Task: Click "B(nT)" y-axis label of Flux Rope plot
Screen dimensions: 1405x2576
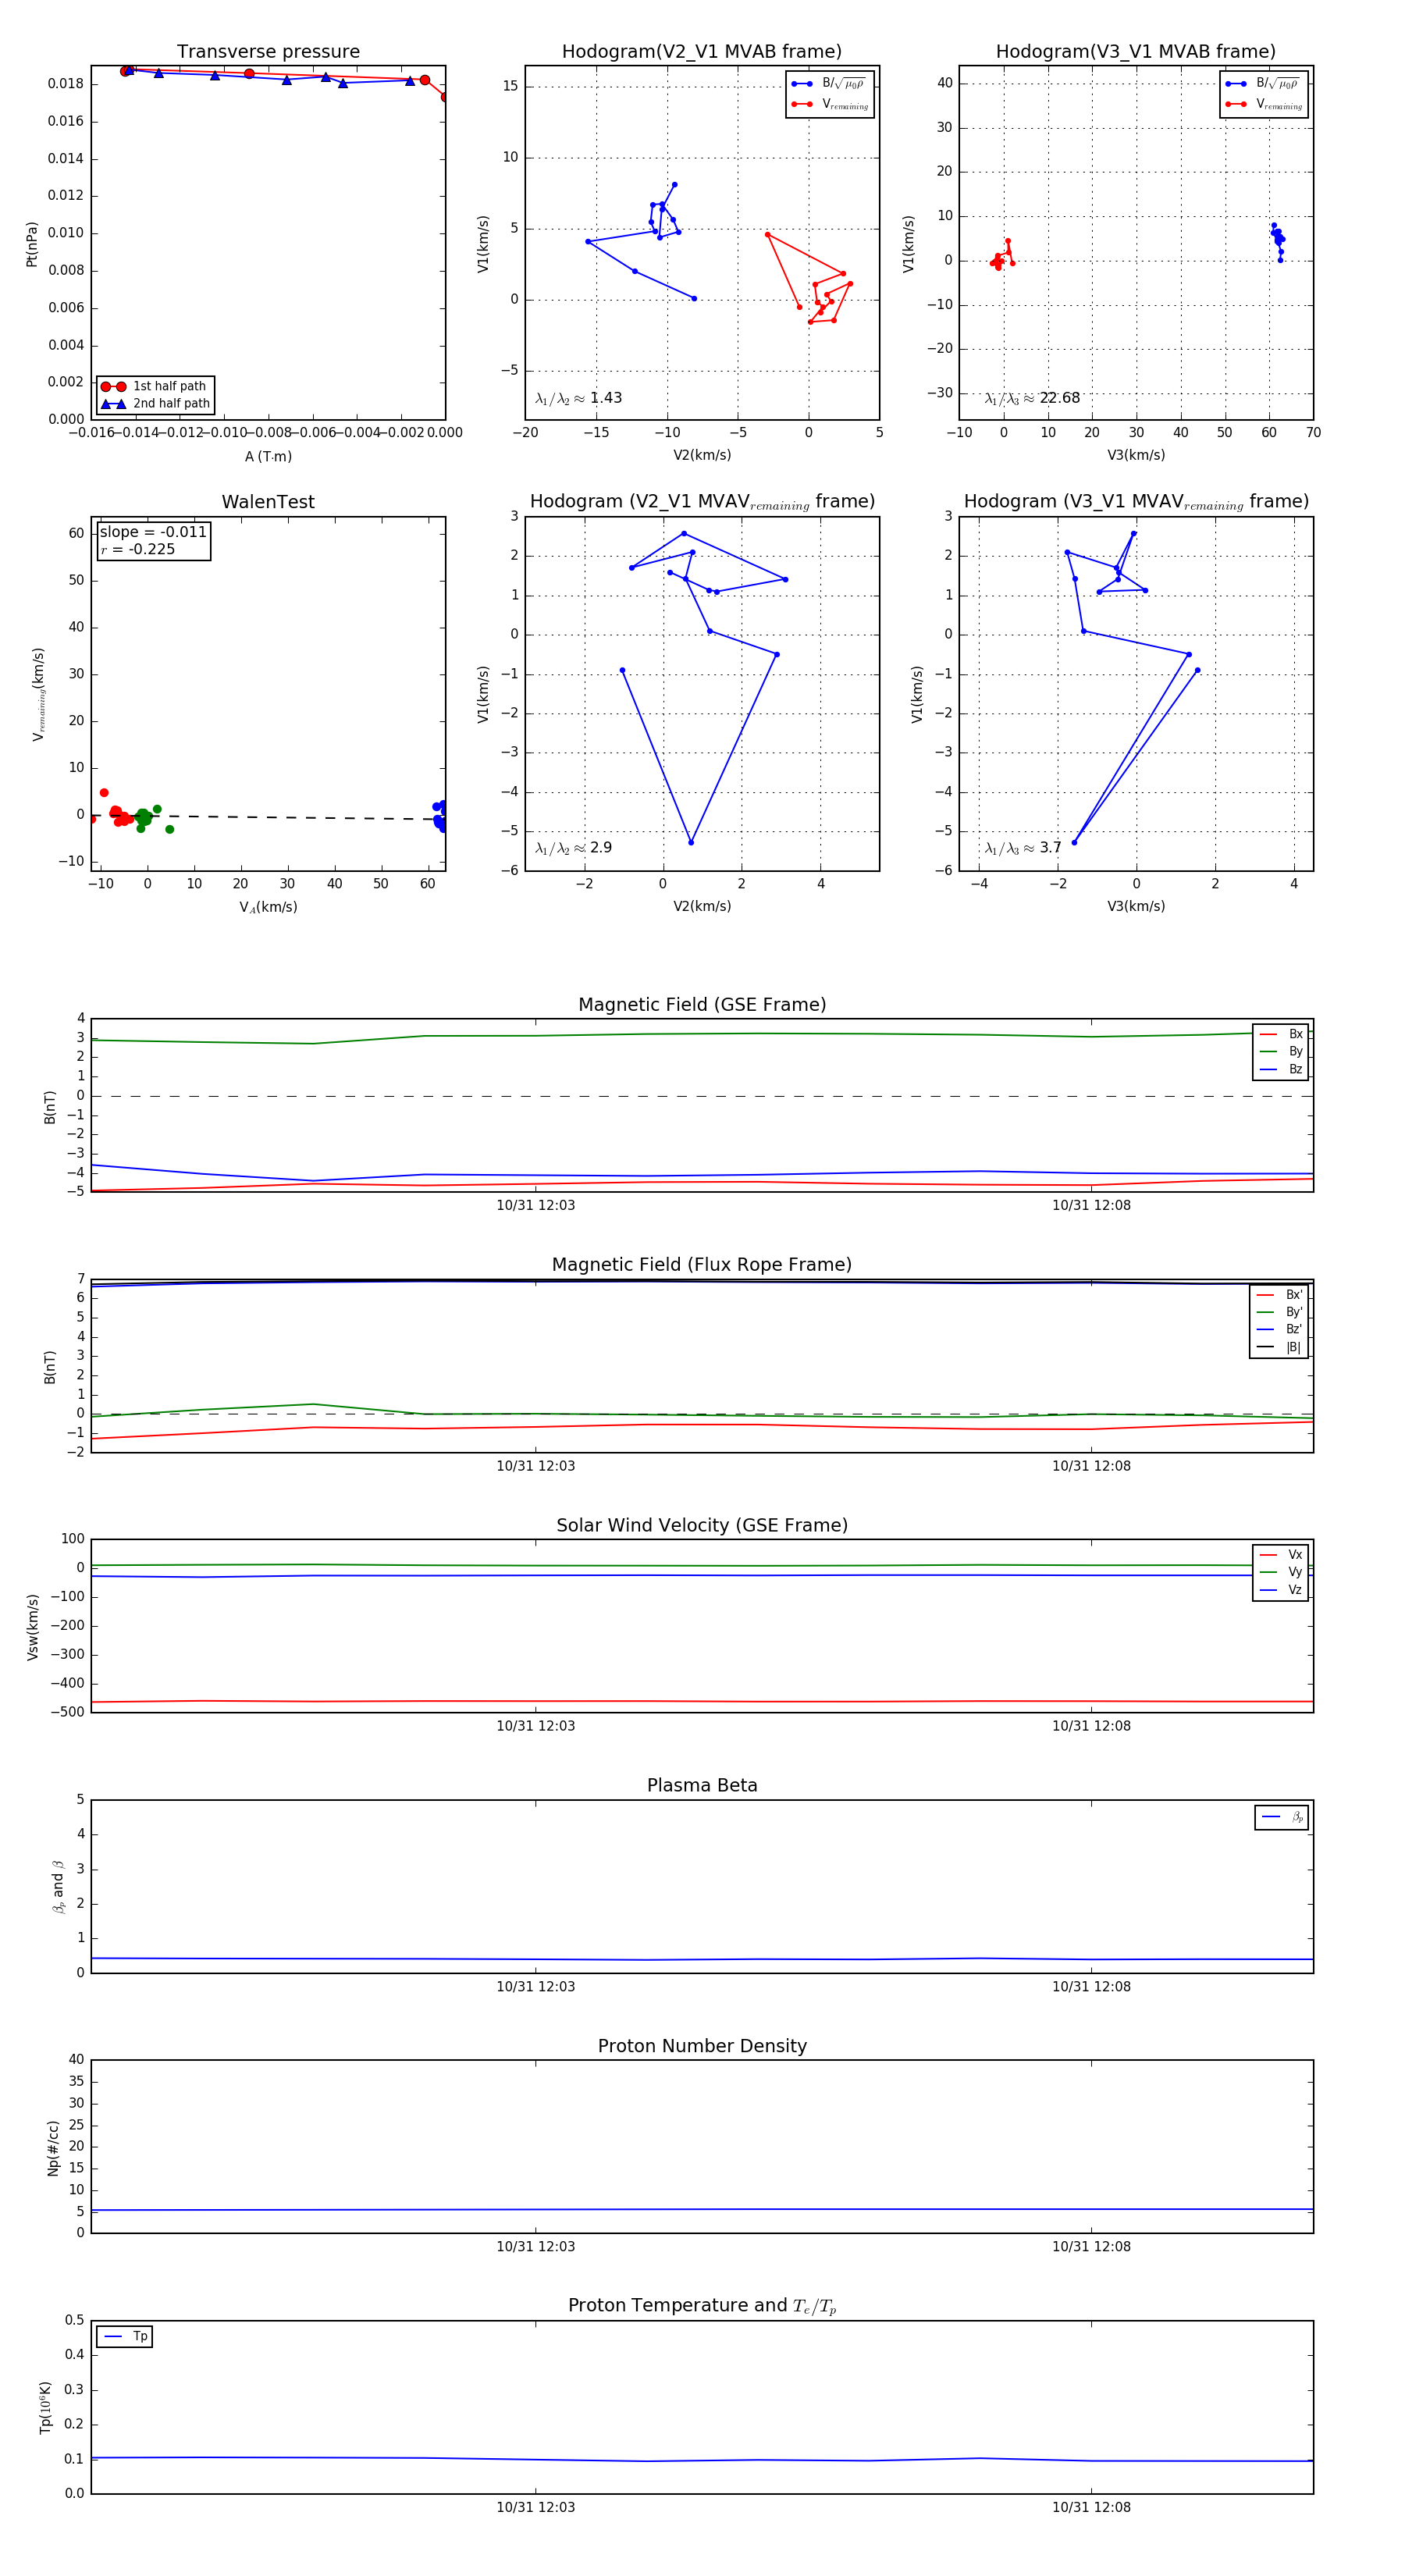Action: [50, 1367]
